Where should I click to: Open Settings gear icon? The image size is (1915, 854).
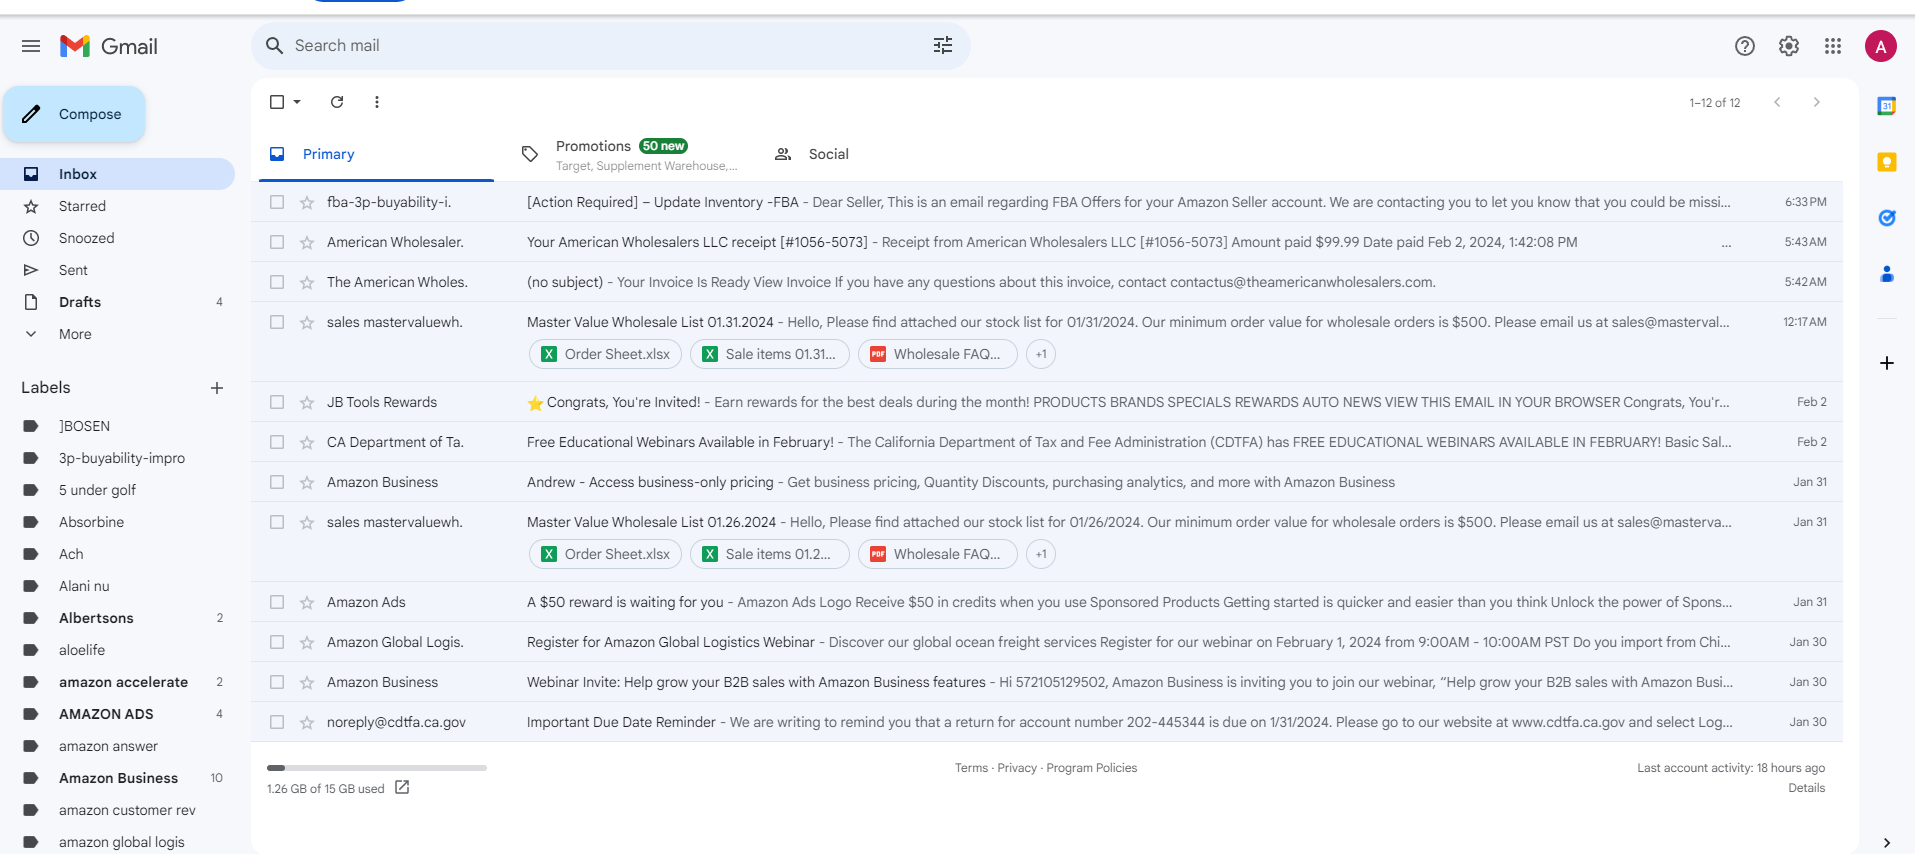(1789, 46)
